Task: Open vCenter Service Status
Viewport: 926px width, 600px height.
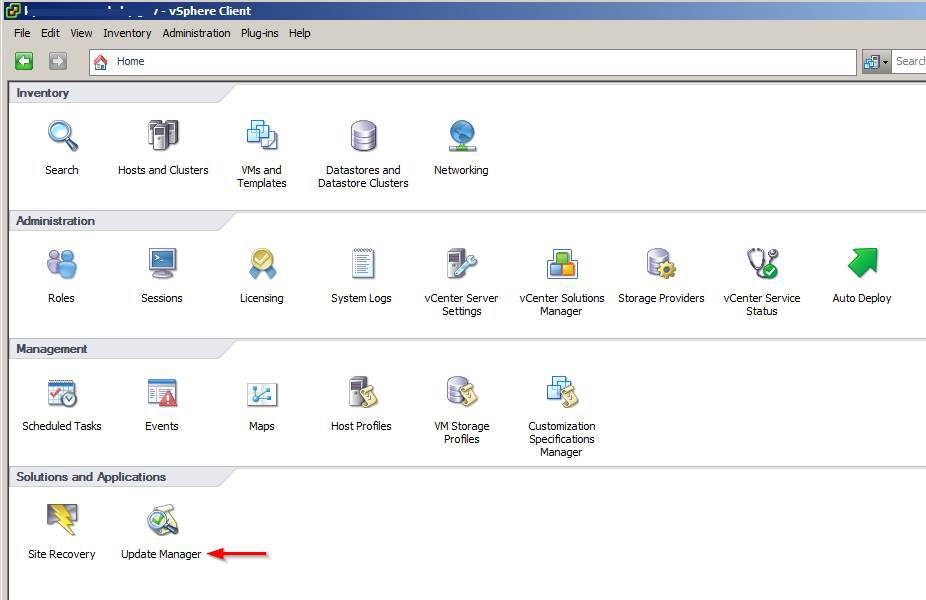Action: coord(762,263)
